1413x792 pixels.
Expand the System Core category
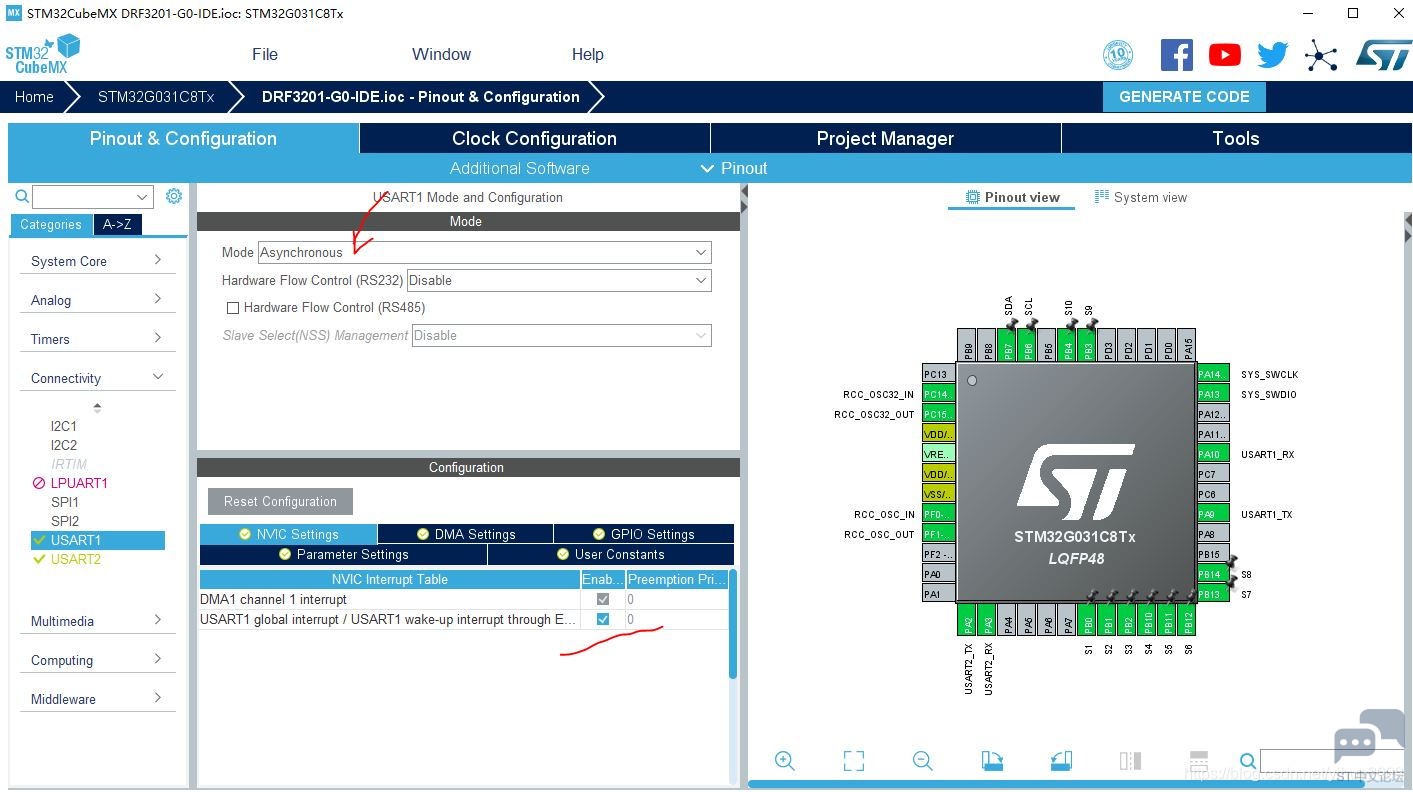tap(98, 261)
